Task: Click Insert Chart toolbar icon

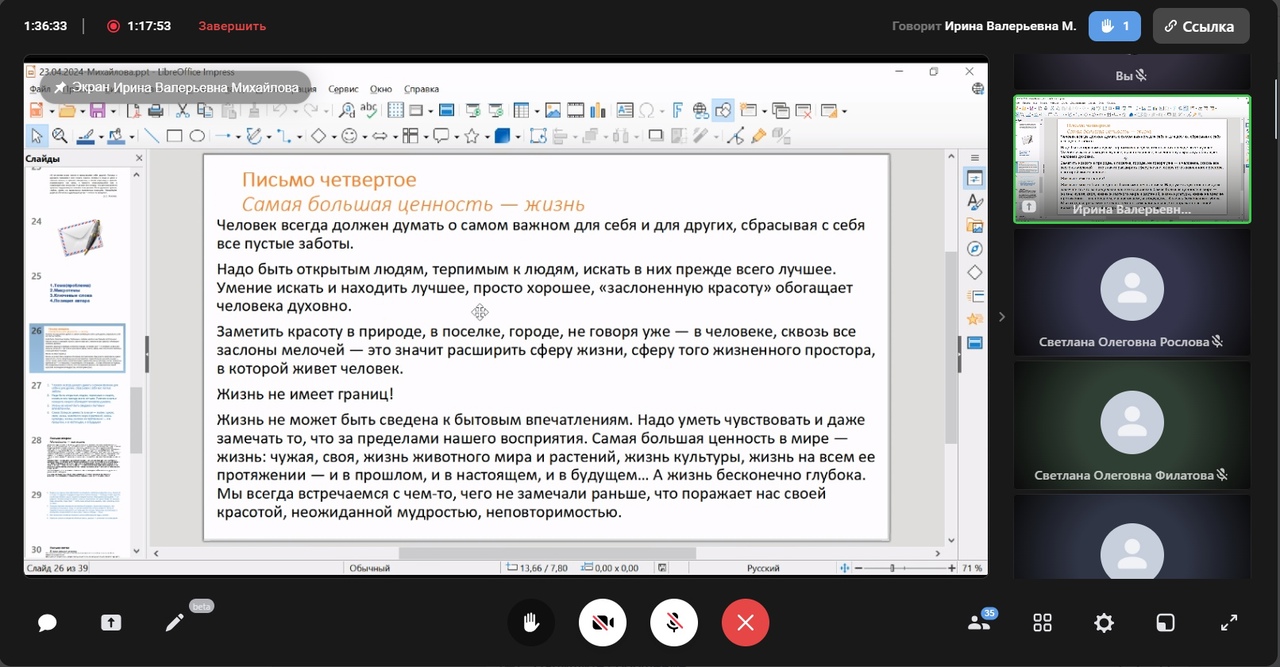Action: click(x=598, y=111)
